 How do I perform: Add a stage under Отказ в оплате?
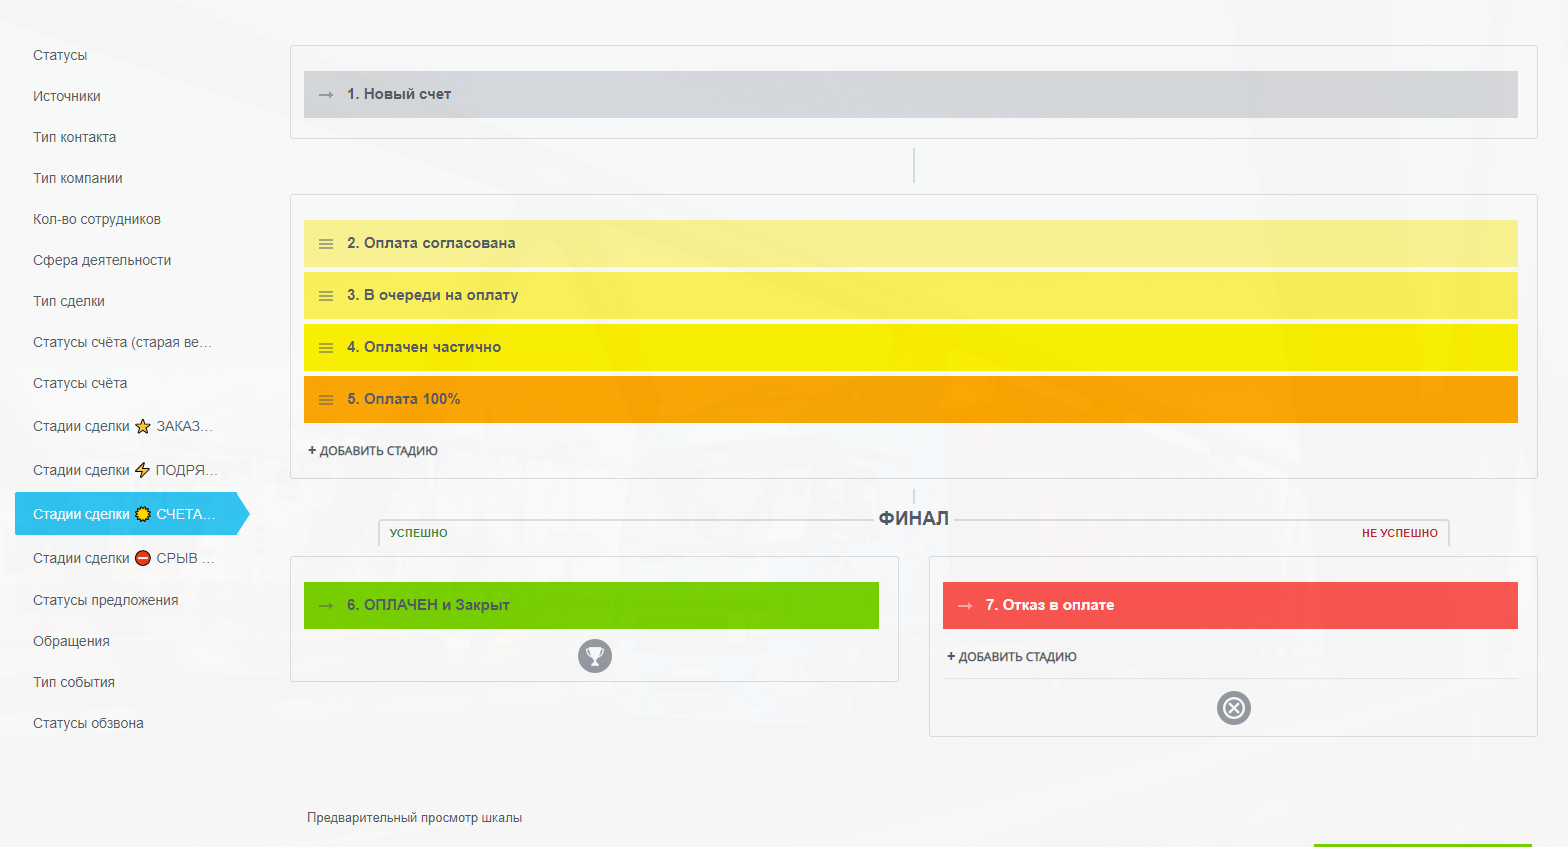1012,657
